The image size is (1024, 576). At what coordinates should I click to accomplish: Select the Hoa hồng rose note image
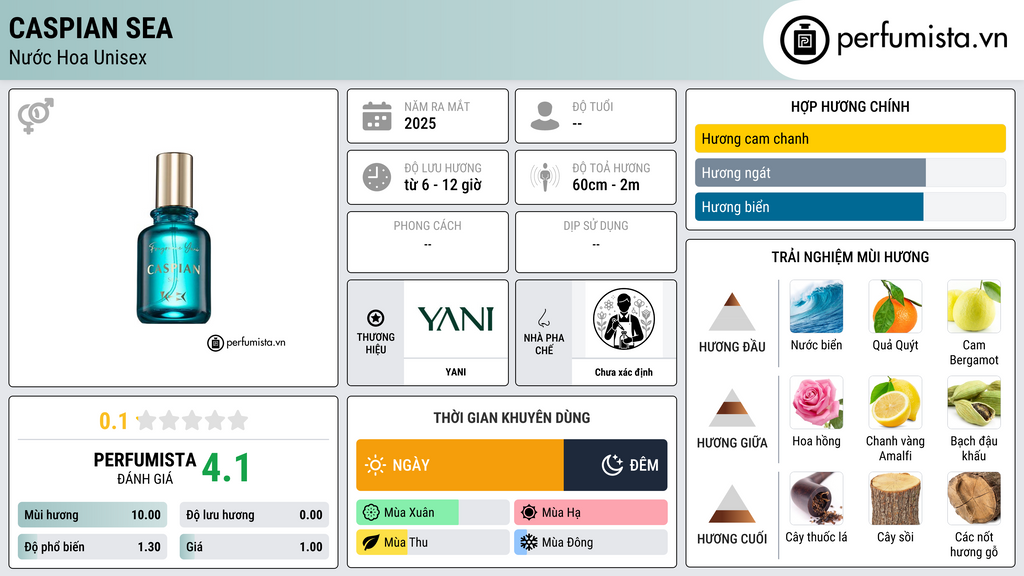click(x=816, y=403)
